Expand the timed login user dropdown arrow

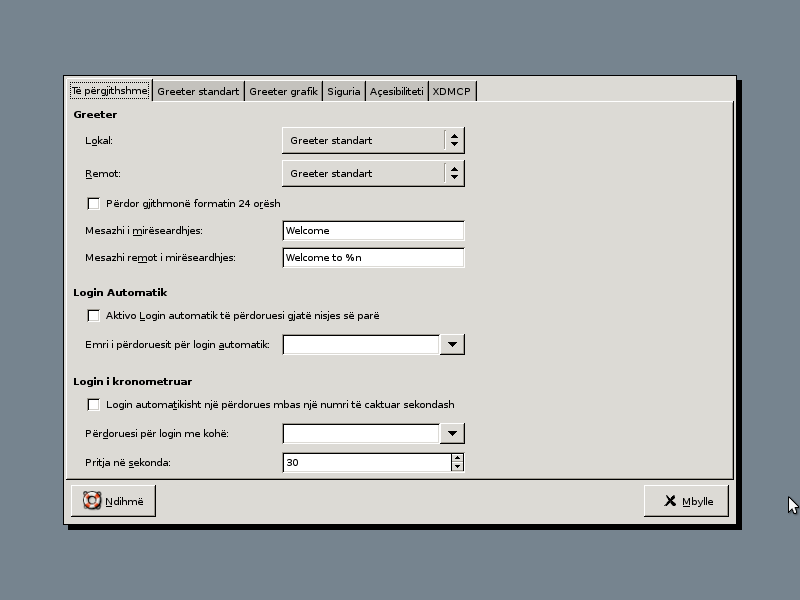452,433
